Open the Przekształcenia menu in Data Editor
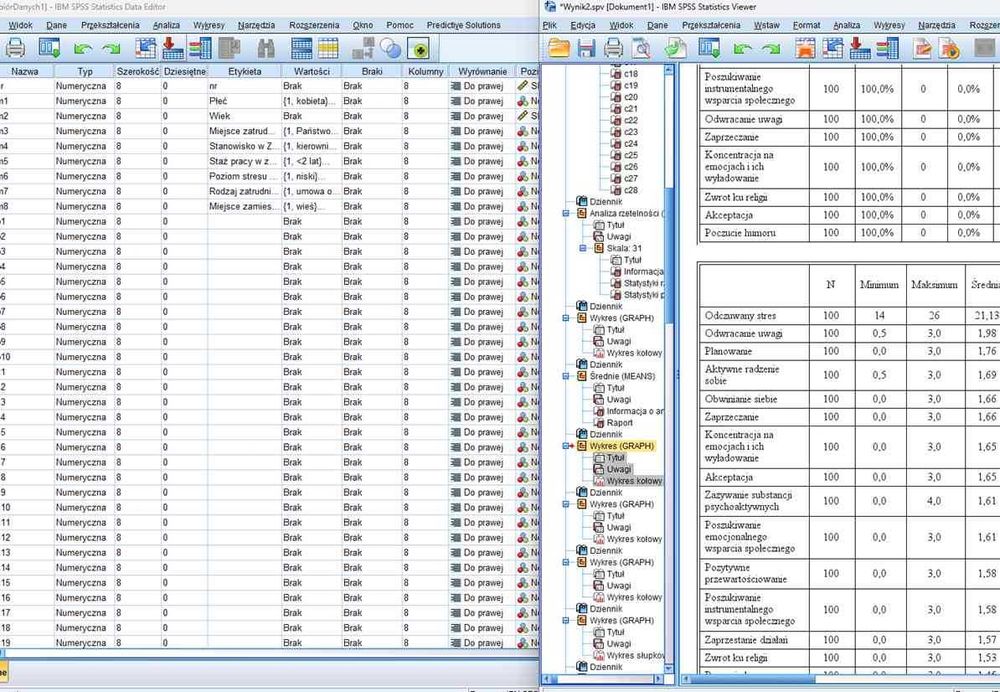 [110, 26]
